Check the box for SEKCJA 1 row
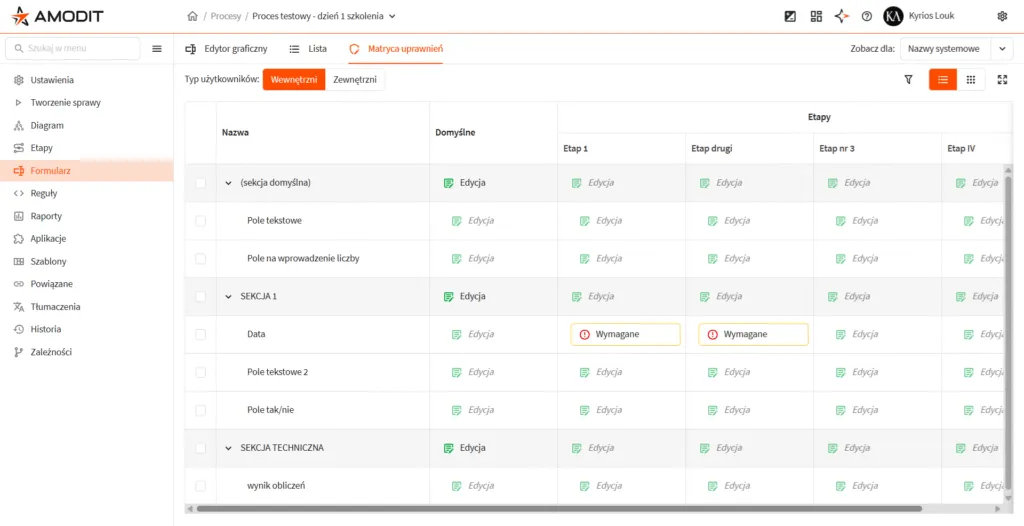The height and width of the screenshot is (526, 1024). 200,297
